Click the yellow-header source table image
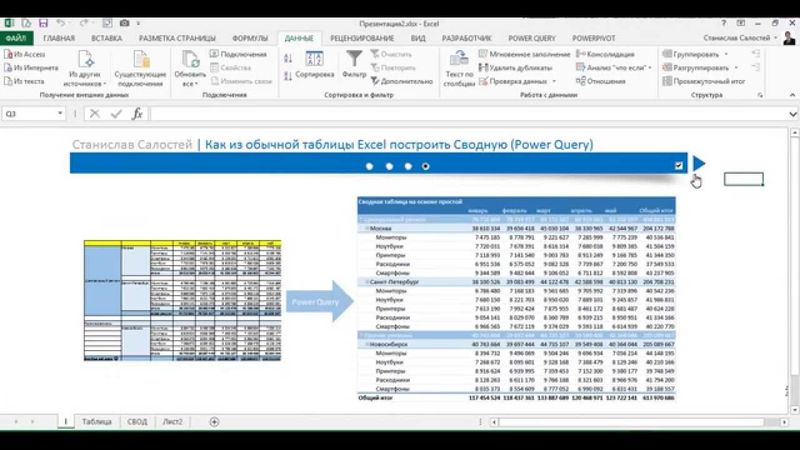The image size is (800, 450). click(x=182, y=301)
